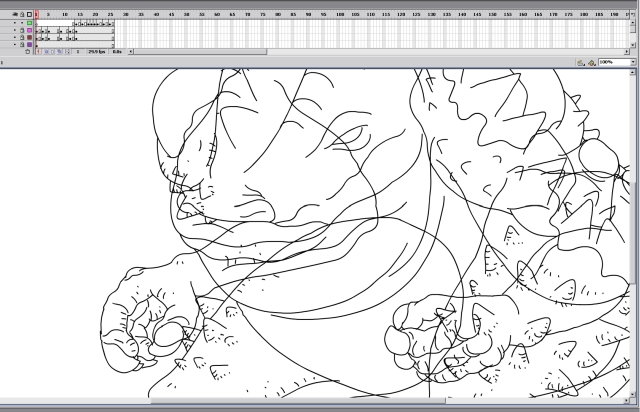Toggle lock on the purple layer
The height and width of the screenshot is (412, 640).
pos(22,44)
